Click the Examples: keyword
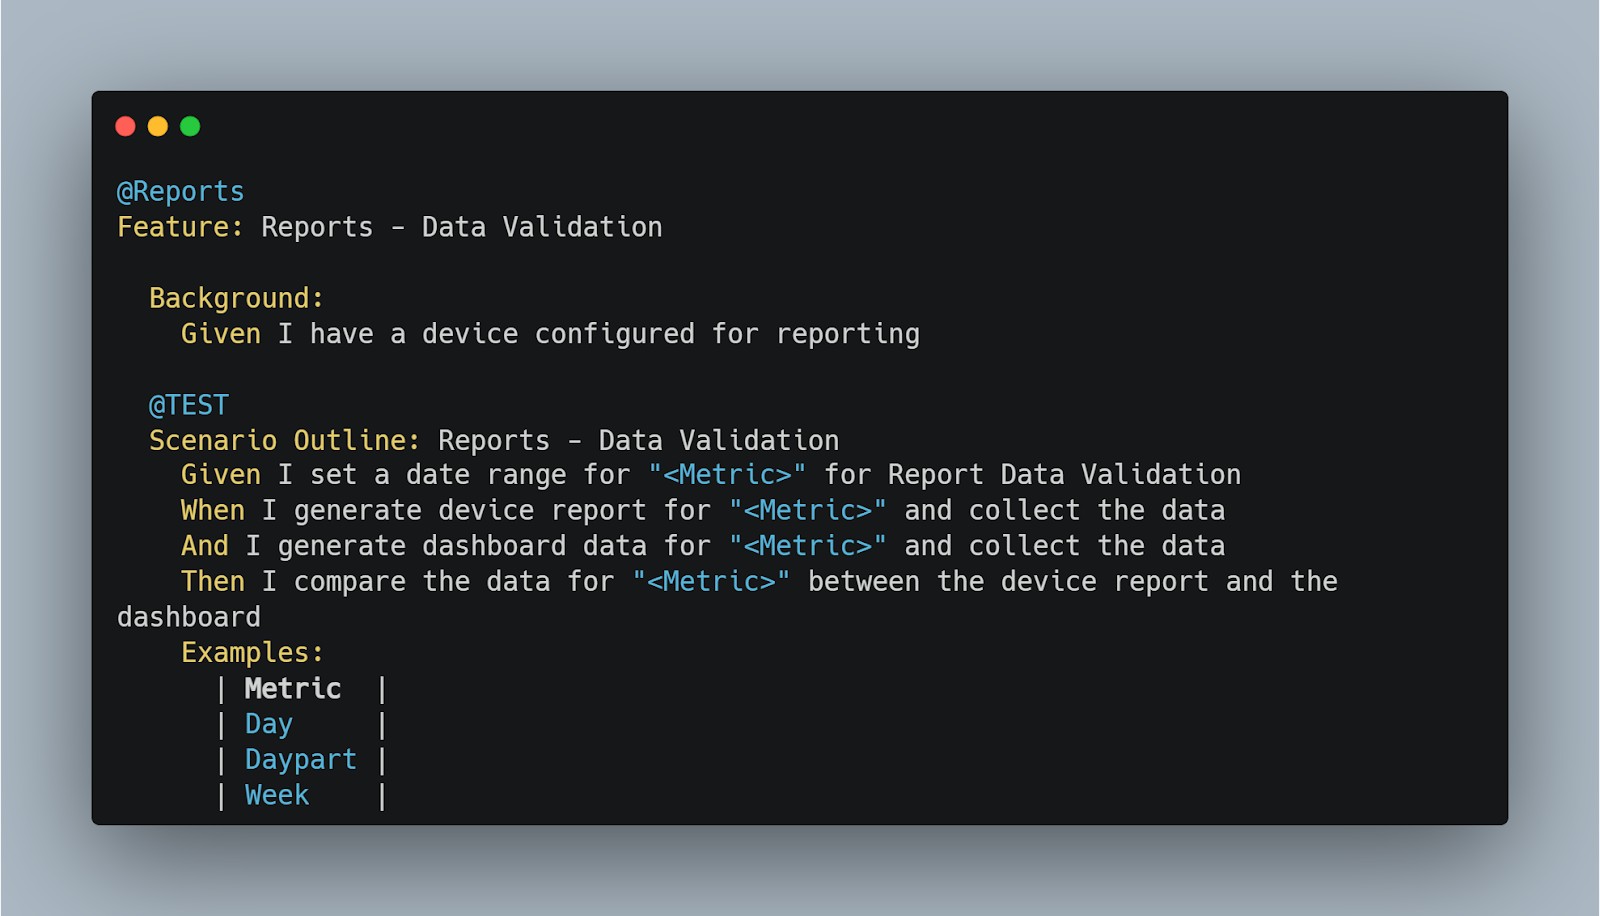This screenshot has width=1600, height=916. pos(252,652)
